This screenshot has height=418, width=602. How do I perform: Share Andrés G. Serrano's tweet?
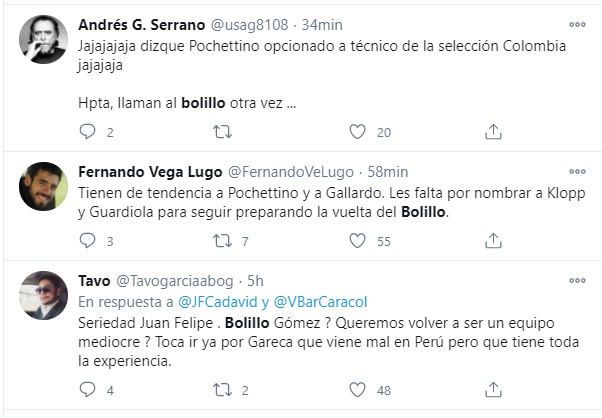click(x=493, y=131)
